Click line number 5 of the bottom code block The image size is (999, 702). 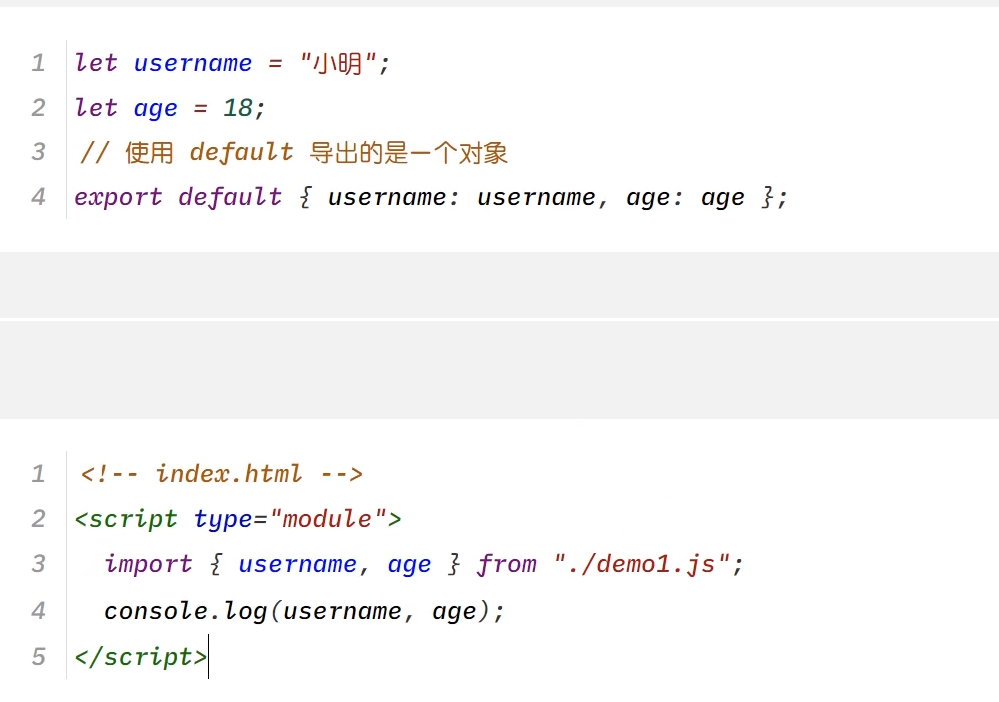click(38, 656)
